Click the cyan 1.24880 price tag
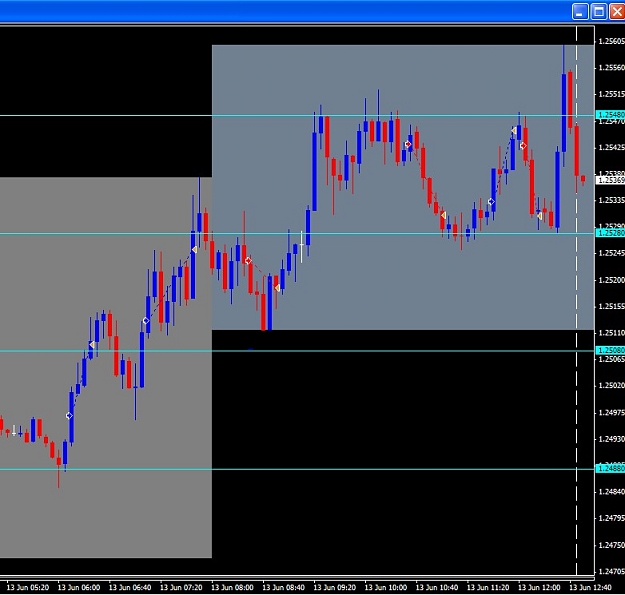The height and width of the screenshot is (595, 625). (611, 468)
